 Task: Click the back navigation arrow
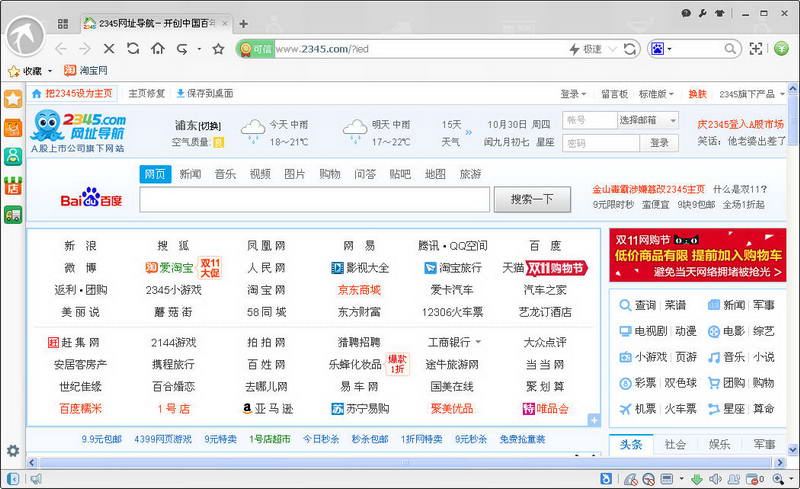tap(61, 49)
